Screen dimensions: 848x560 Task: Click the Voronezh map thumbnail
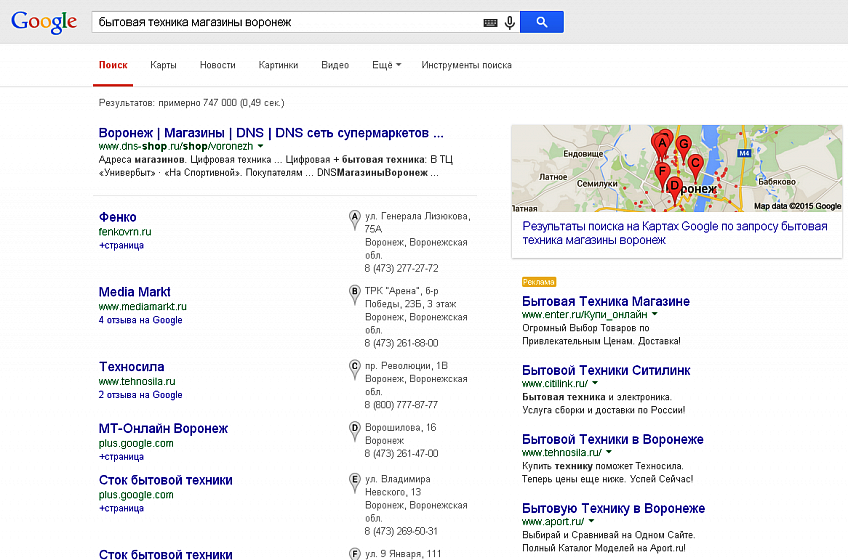677,168
